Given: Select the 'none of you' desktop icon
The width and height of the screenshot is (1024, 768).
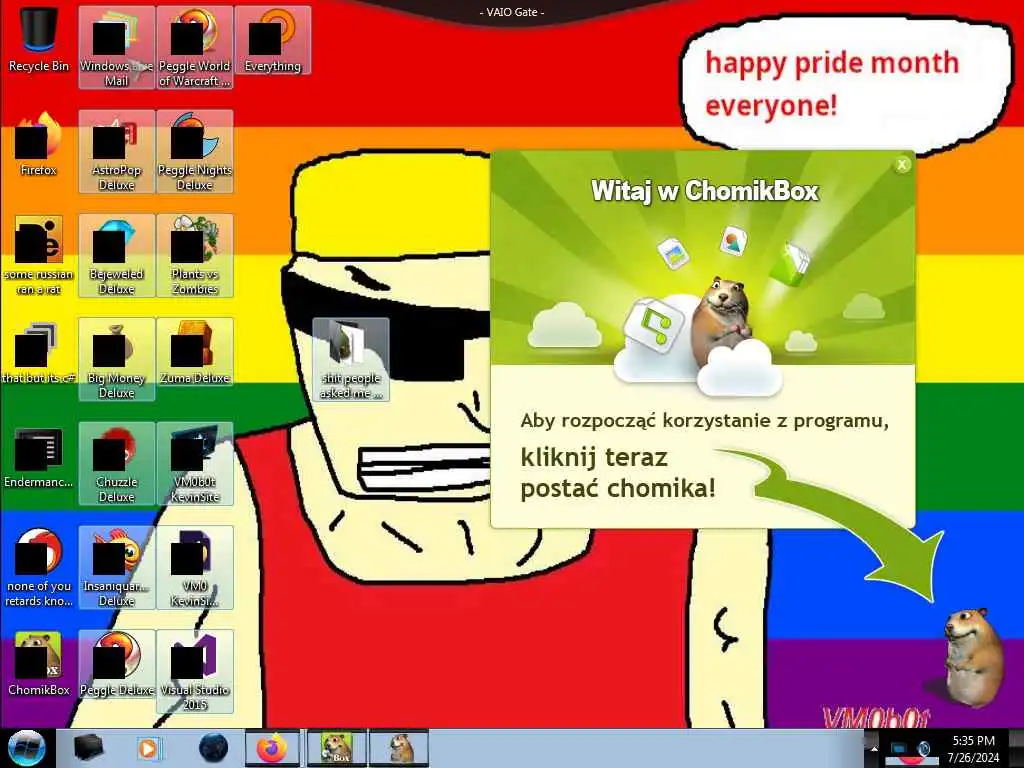Looking at the screenshot, I should click(39, 567).
